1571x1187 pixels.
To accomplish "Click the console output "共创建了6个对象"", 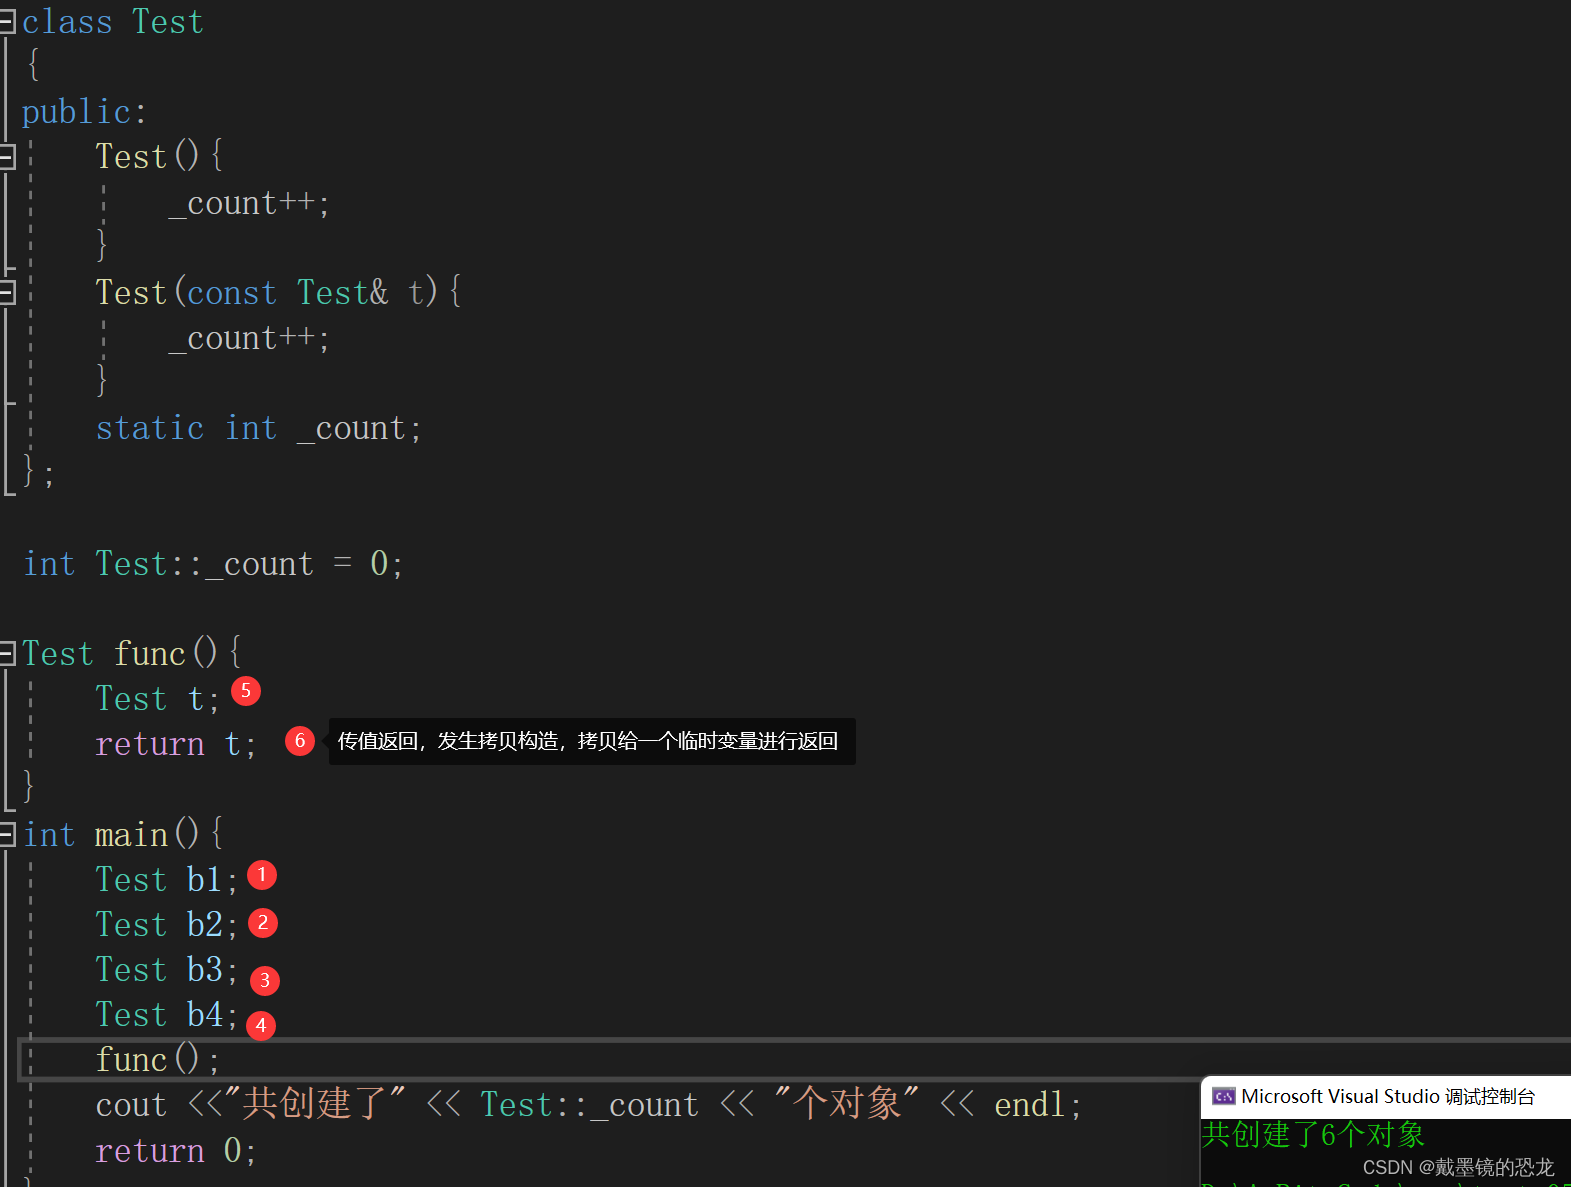I will (x=1313, y=1135).
